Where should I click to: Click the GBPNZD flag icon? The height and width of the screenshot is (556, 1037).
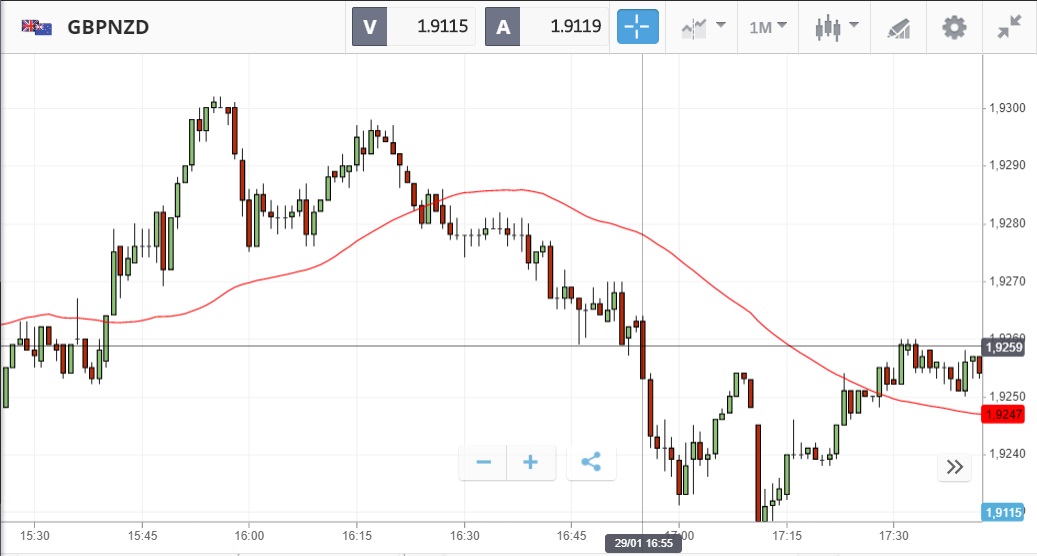pos(36,27)
